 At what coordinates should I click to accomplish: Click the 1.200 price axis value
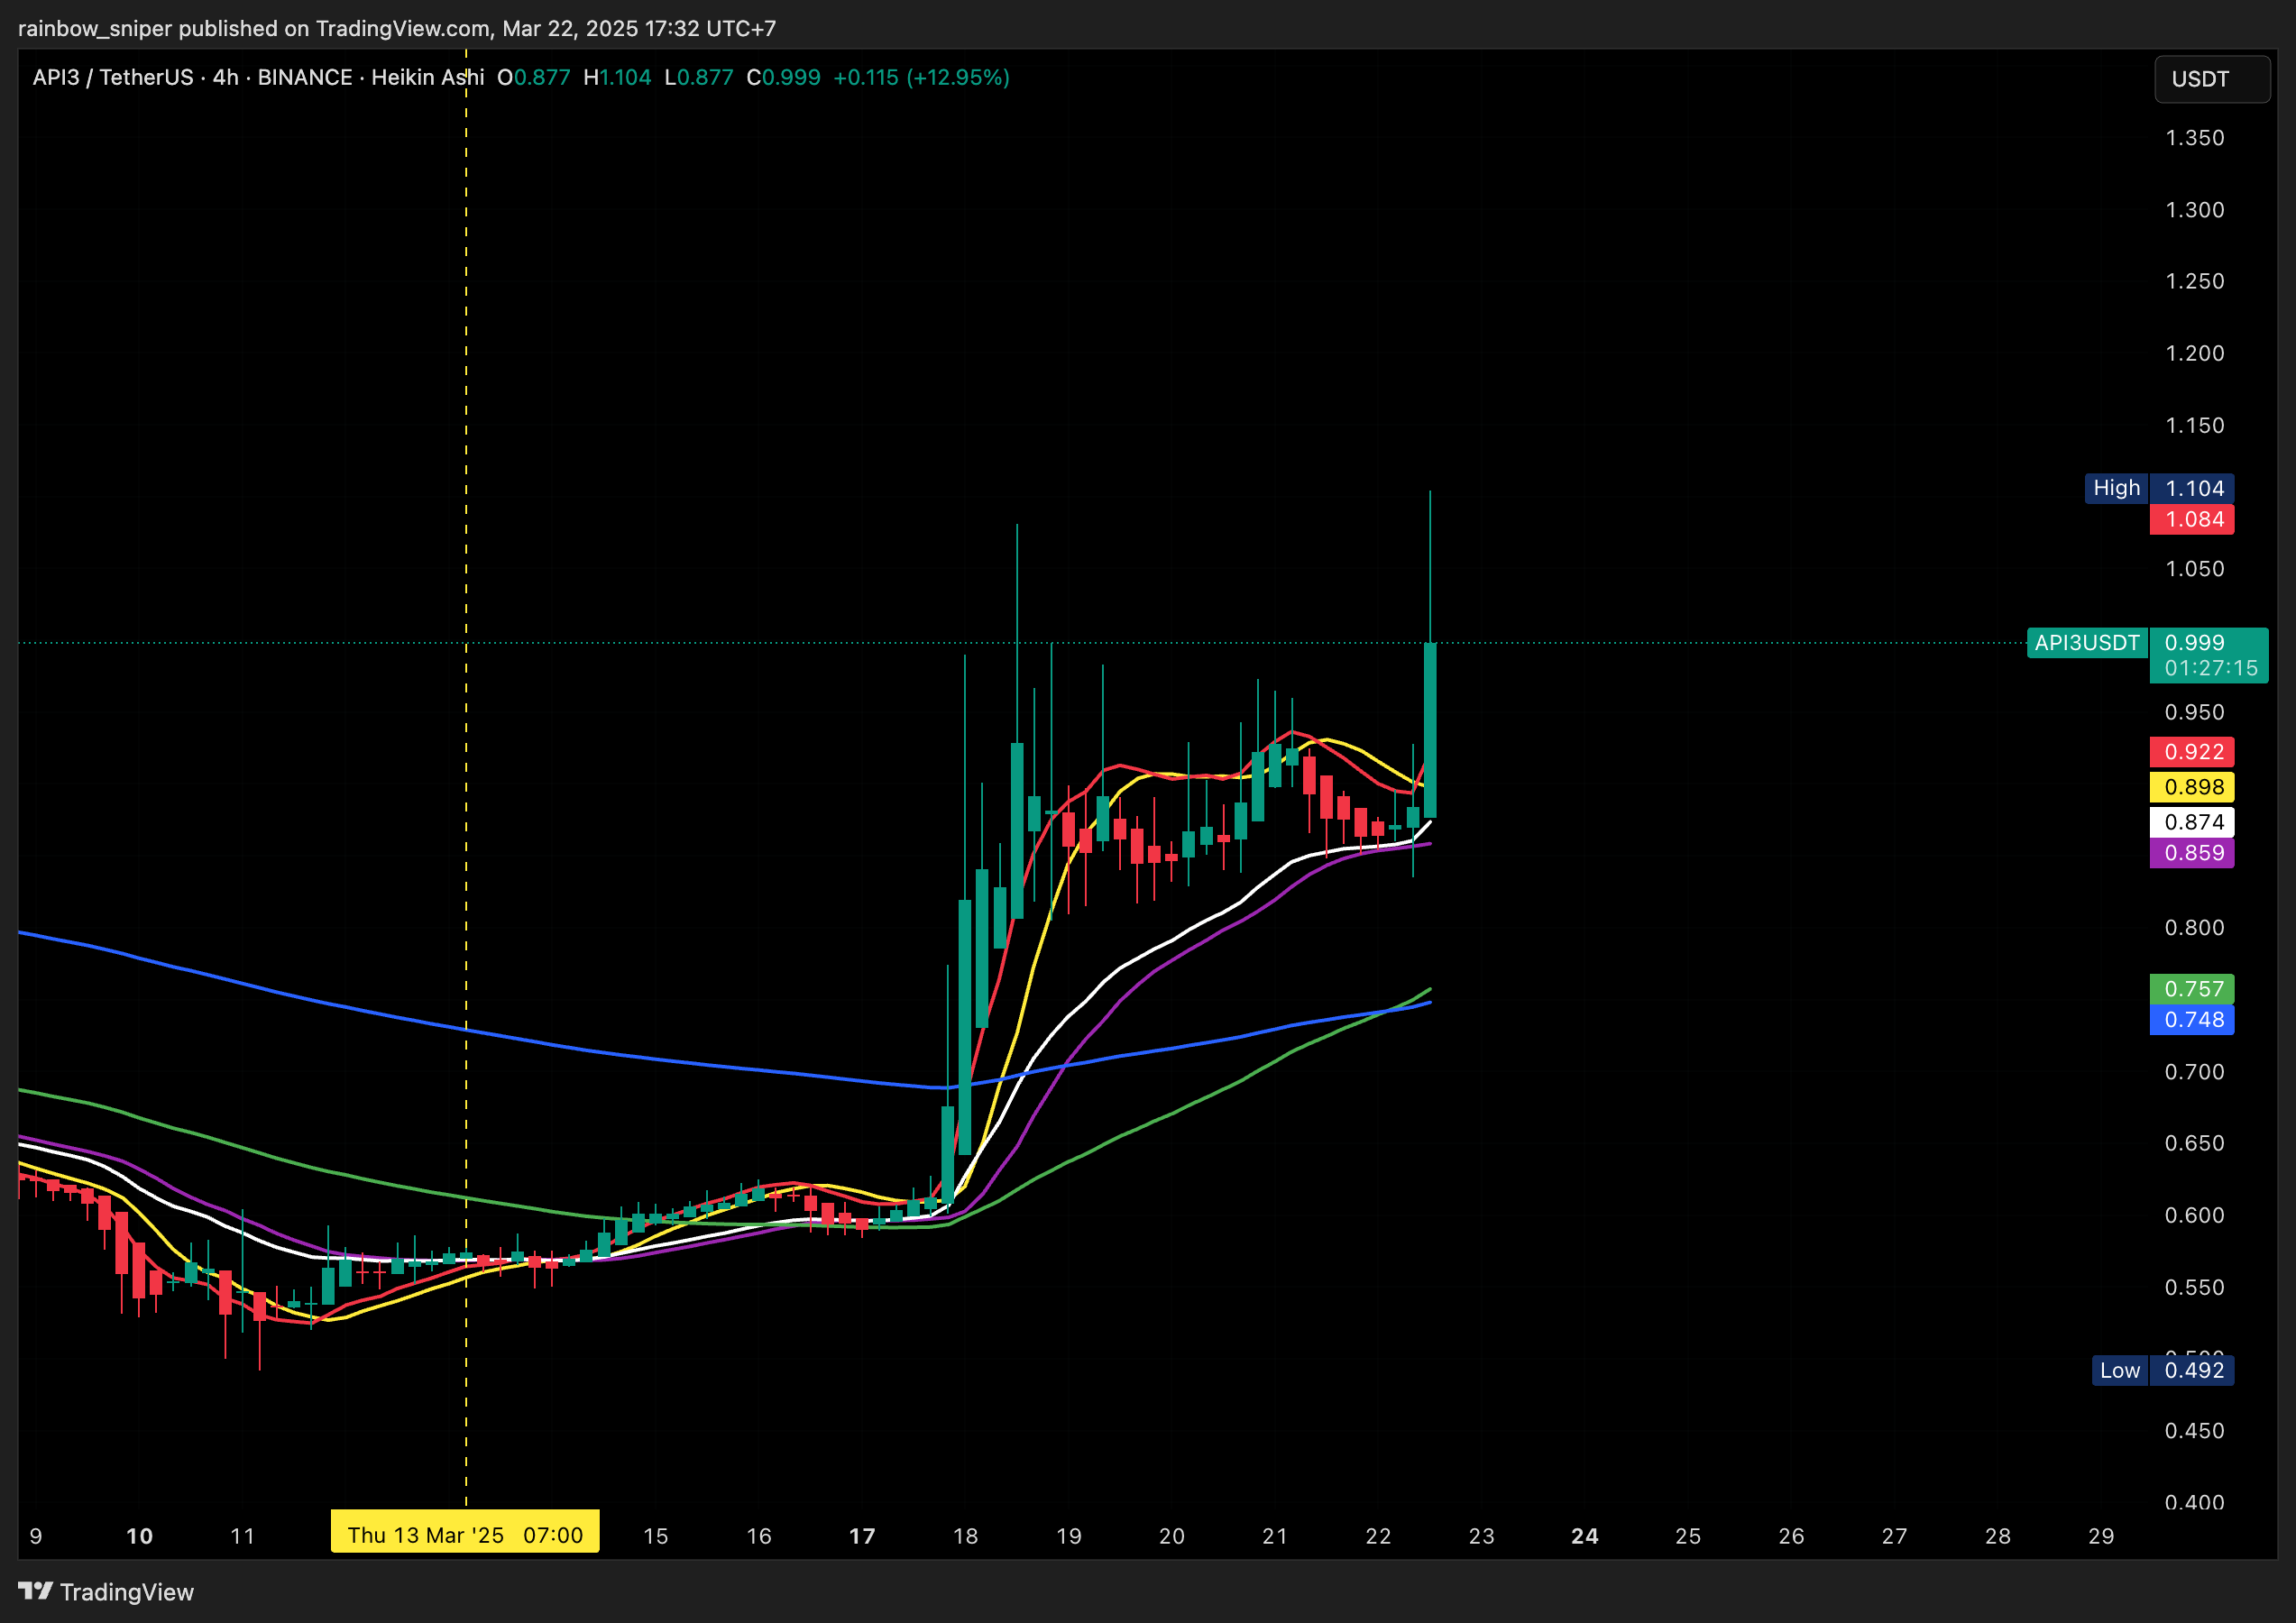(x=2194, y=353)
